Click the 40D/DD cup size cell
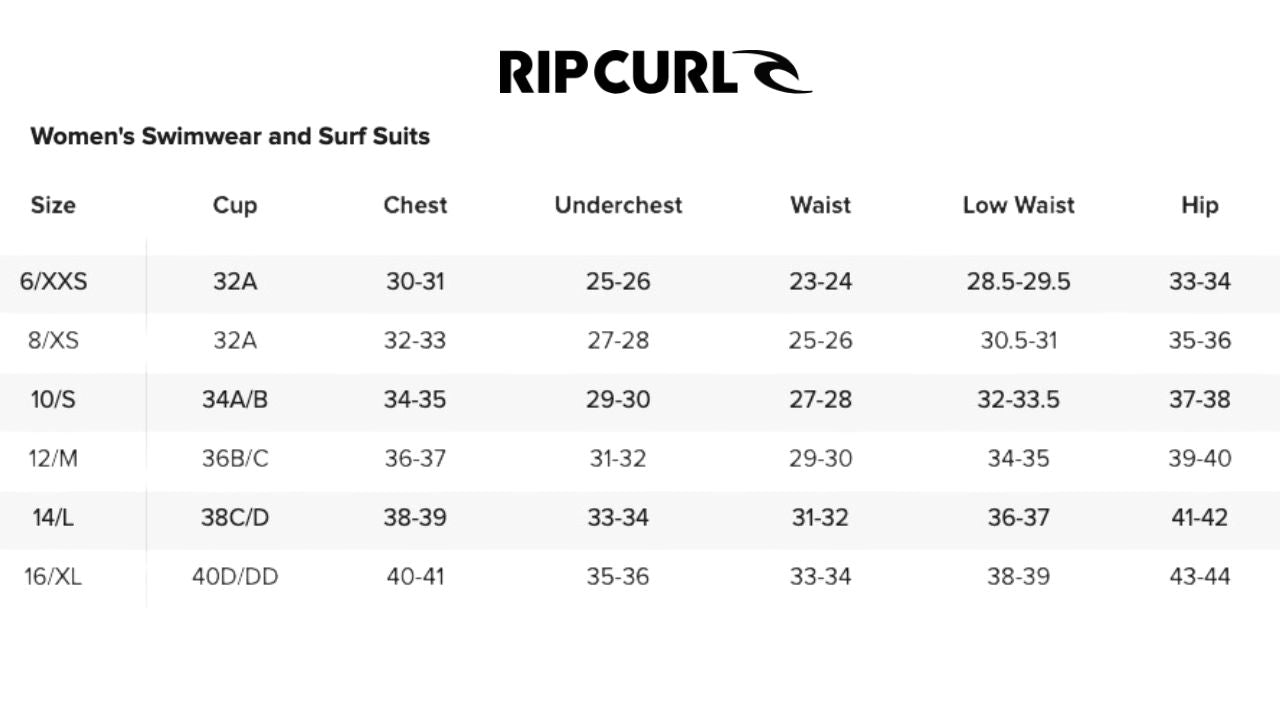This screenshot has width=1280, height=720. pyautogui.click(x=235, y=577)
